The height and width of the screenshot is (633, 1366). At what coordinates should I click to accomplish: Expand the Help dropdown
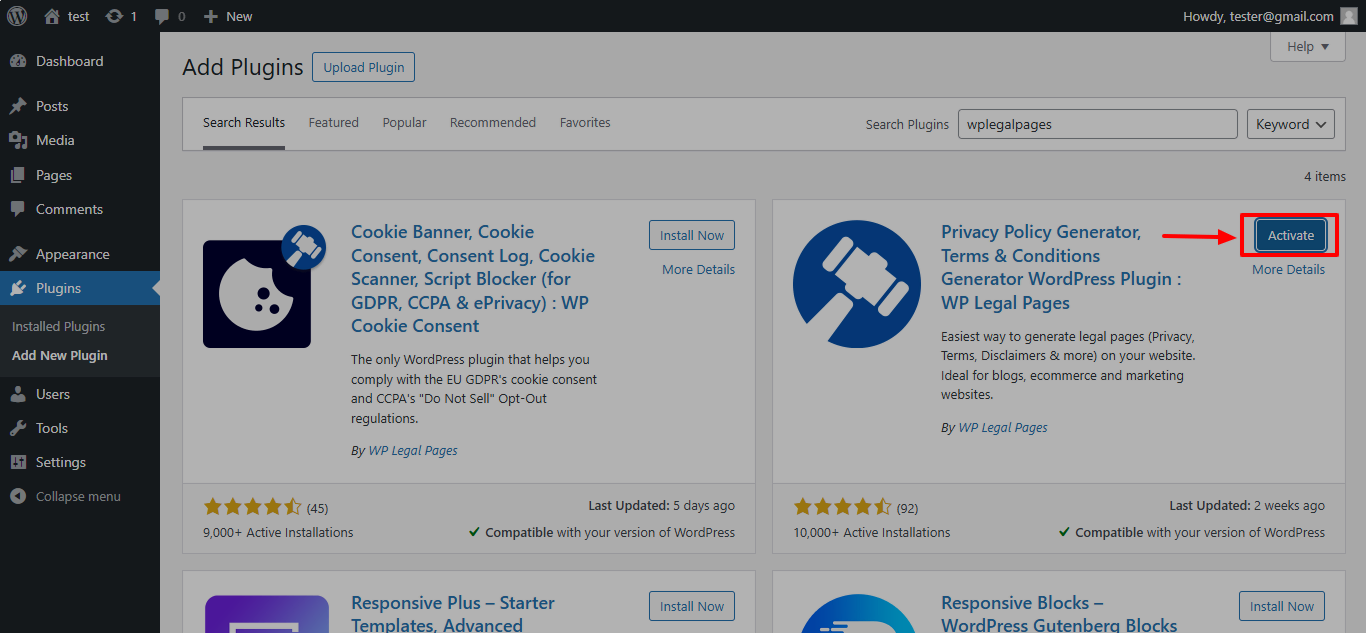(x=1308, y=46)
